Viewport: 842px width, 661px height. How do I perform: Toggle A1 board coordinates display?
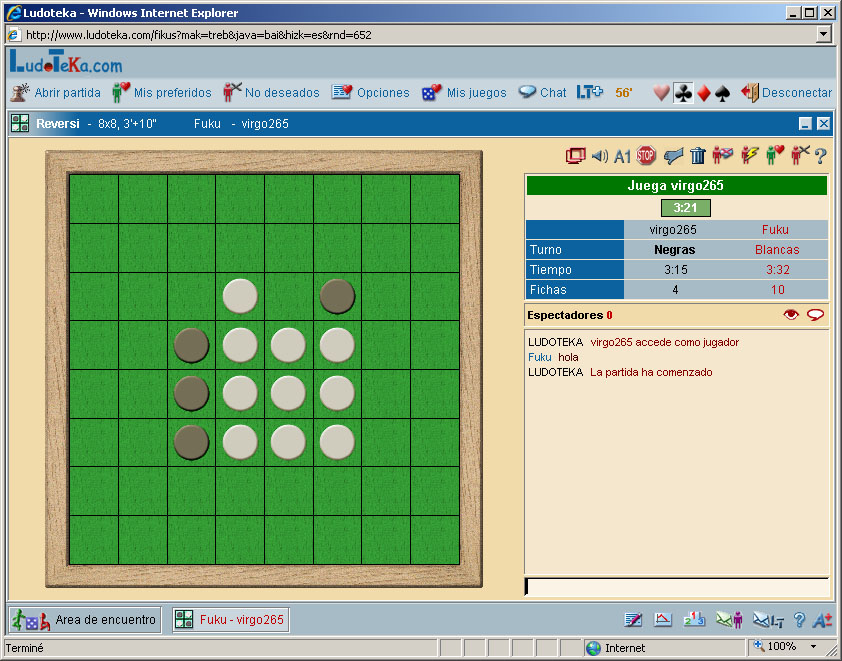(622, 156)
